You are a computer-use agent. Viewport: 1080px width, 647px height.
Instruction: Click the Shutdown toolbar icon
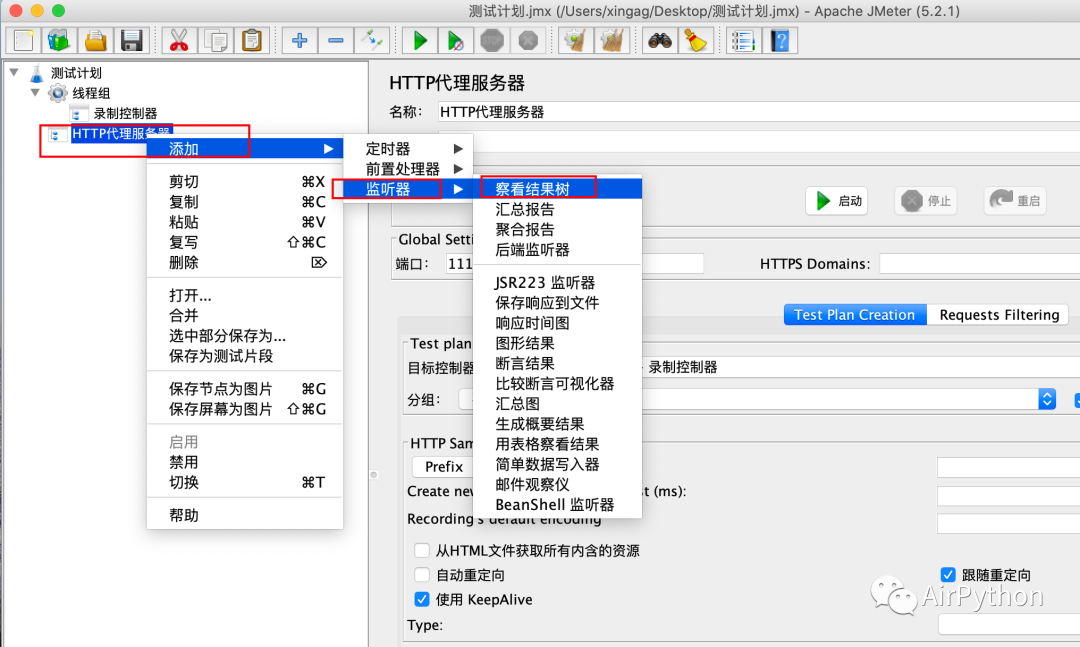pyautogui.click(x=528, y=41)
